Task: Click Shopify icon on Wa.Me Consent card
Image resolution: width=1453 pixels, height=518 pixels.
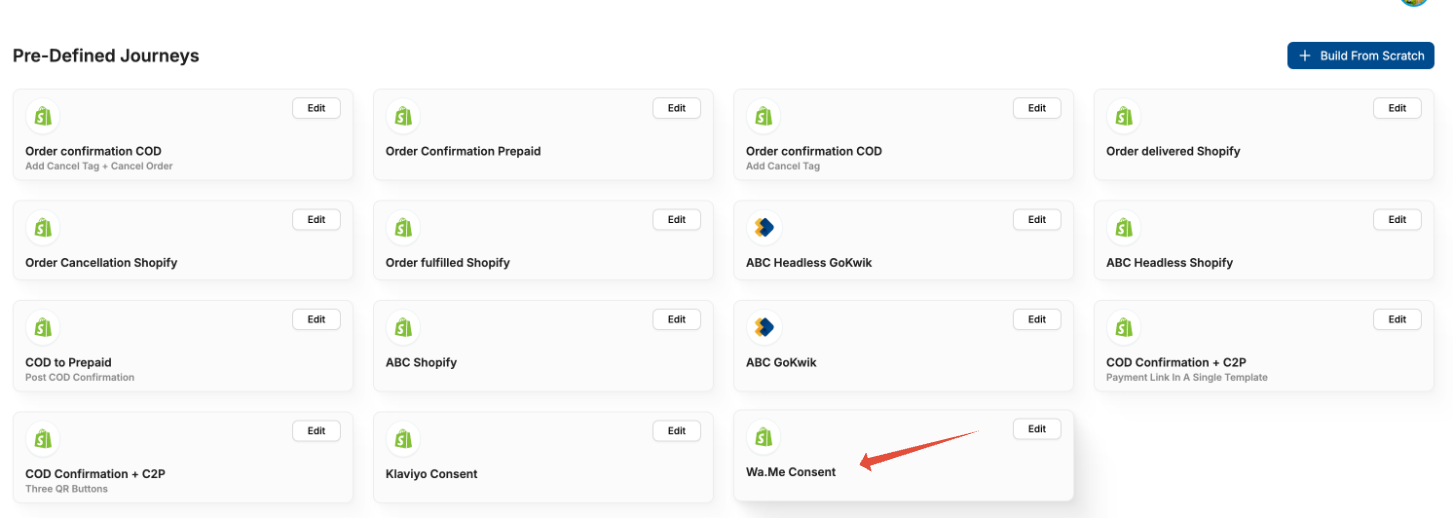Action: [x=764, y=437]
